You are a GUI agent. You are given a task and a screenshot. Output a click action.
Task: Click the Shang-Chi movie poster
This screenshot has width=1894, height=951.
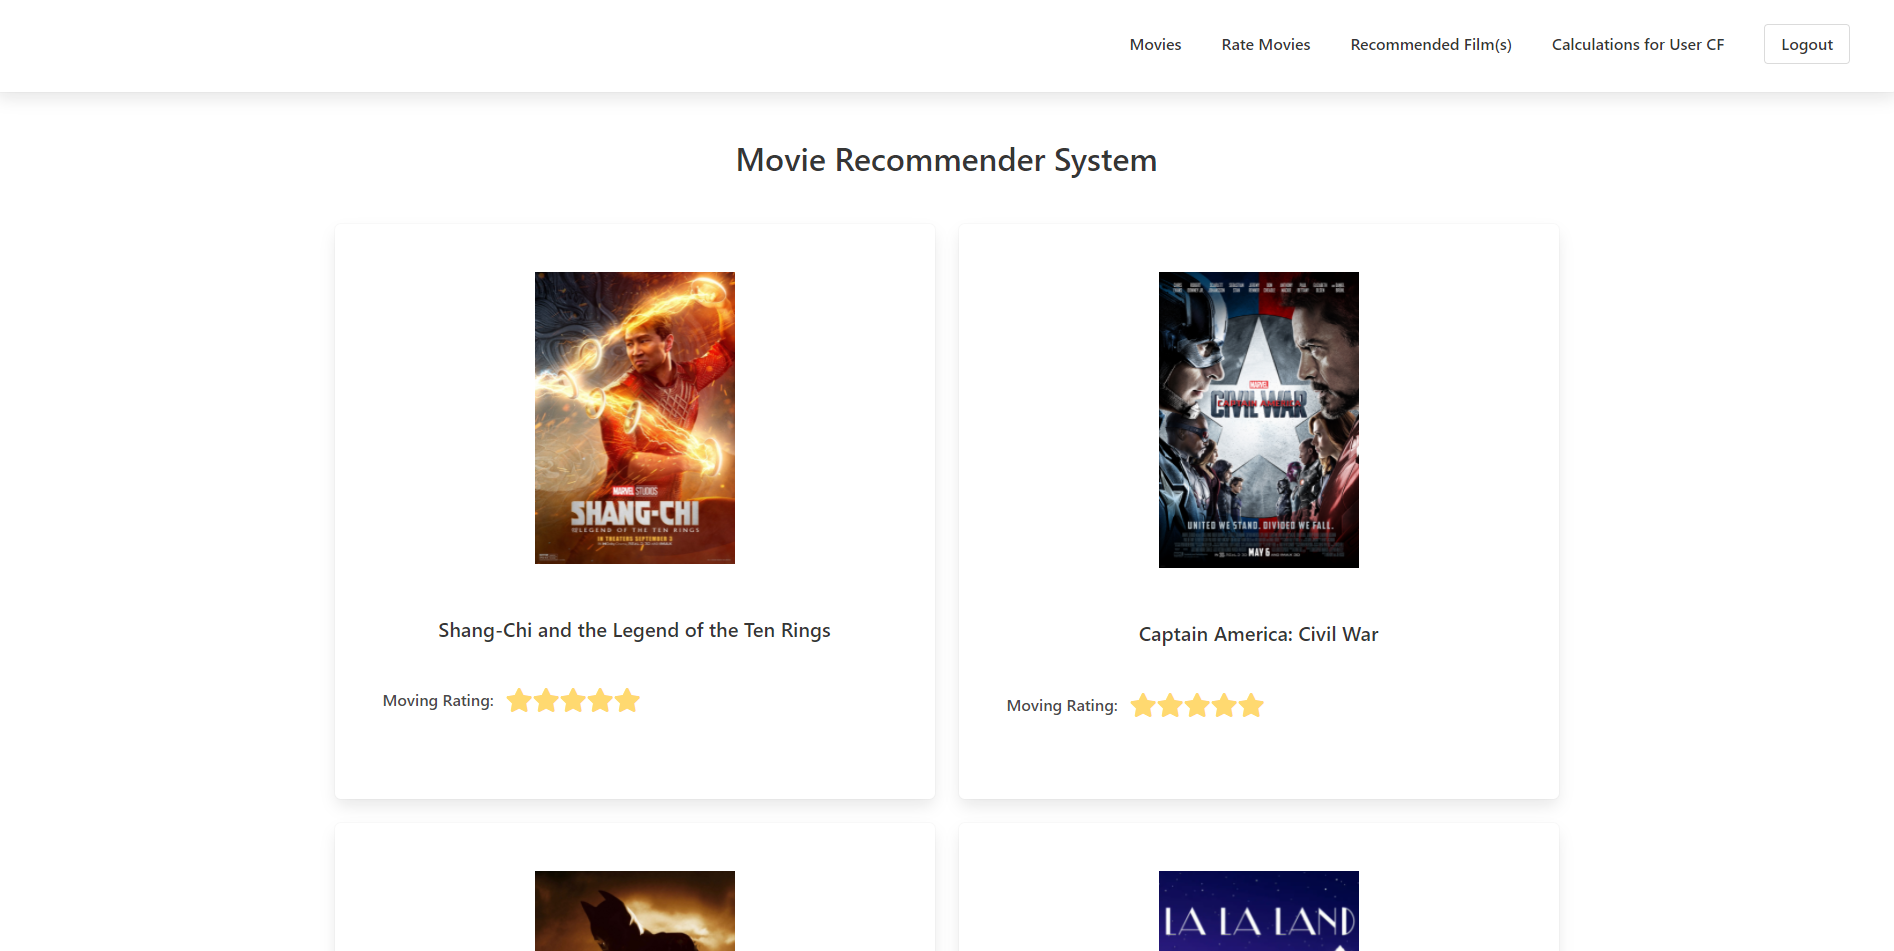(x=635, y=418)
